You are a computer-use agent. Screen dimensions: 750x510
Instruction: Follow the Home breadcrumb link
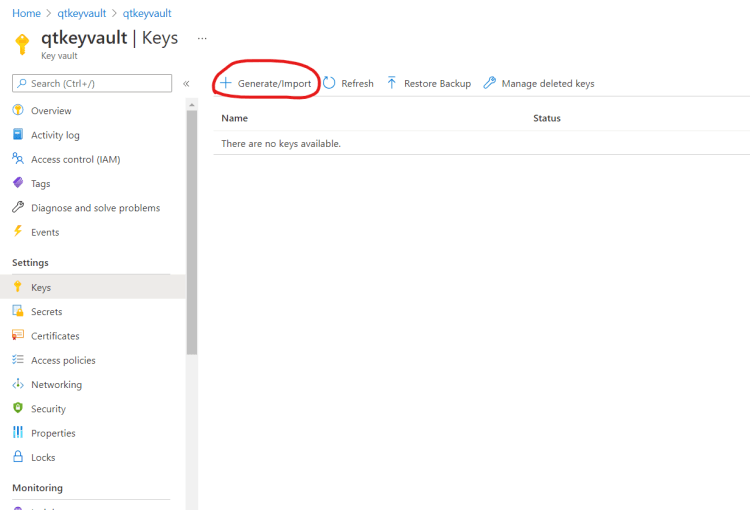(26, 13)
